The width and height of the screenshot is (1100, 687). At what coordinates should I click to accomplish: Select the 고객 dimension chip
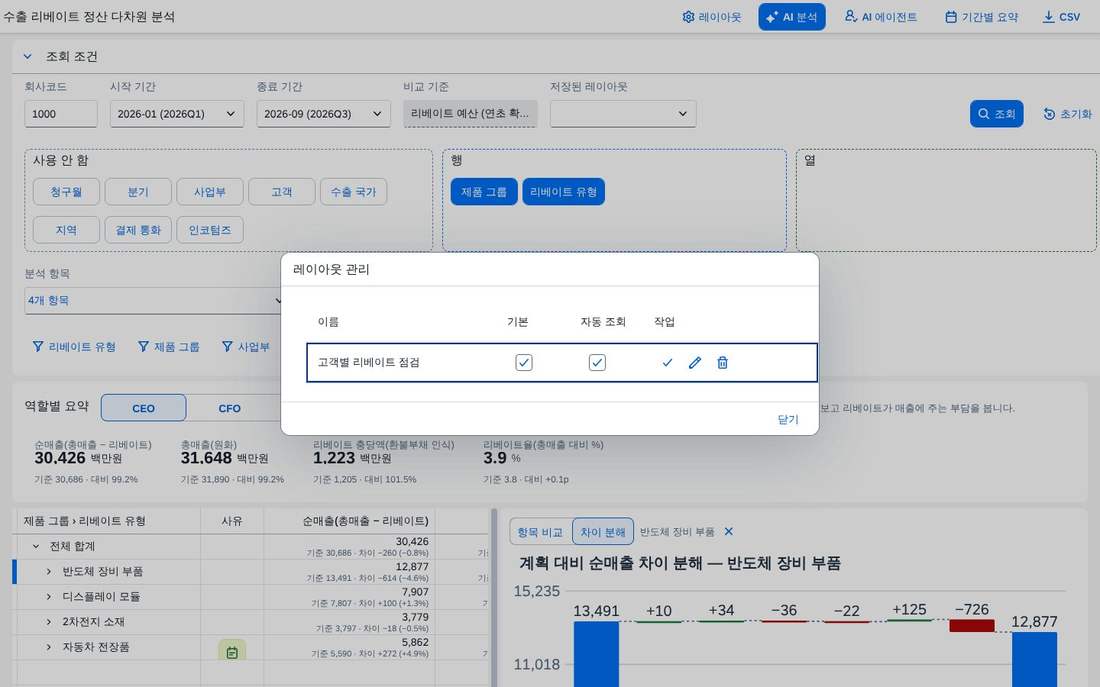tap(282, 192)
